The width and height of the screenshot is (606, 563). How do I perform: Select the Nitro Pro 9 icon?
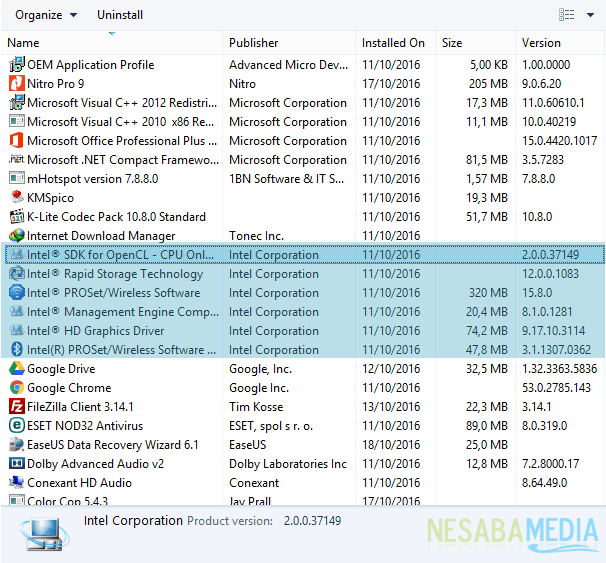point(17,83)
